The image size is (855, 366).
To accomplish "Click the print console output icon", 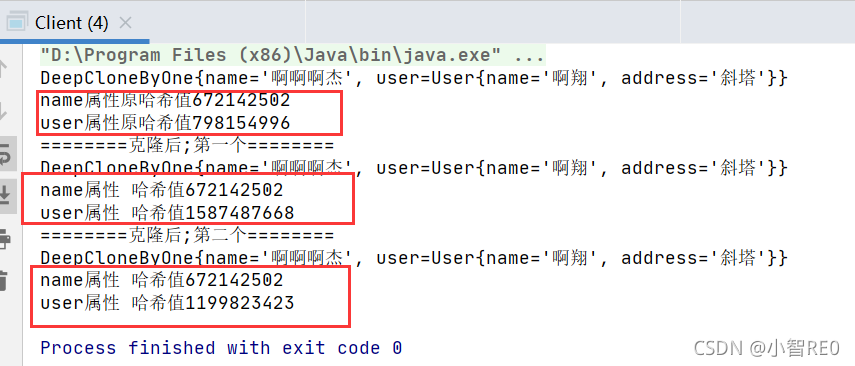I will 4,238.
